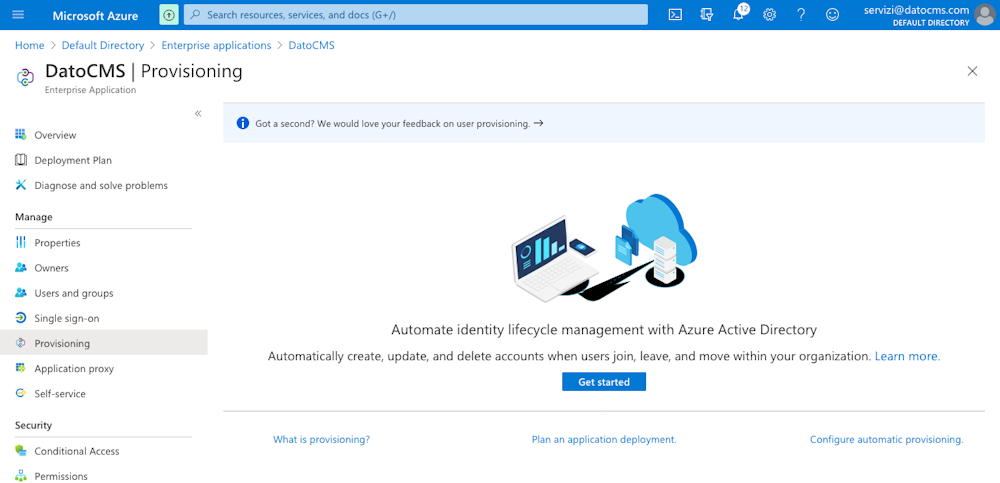Image resolution: width=1000 pixels, height=483 pixels.
Task: Click the Provisioning sidebar icon
Action: [21, 343]
